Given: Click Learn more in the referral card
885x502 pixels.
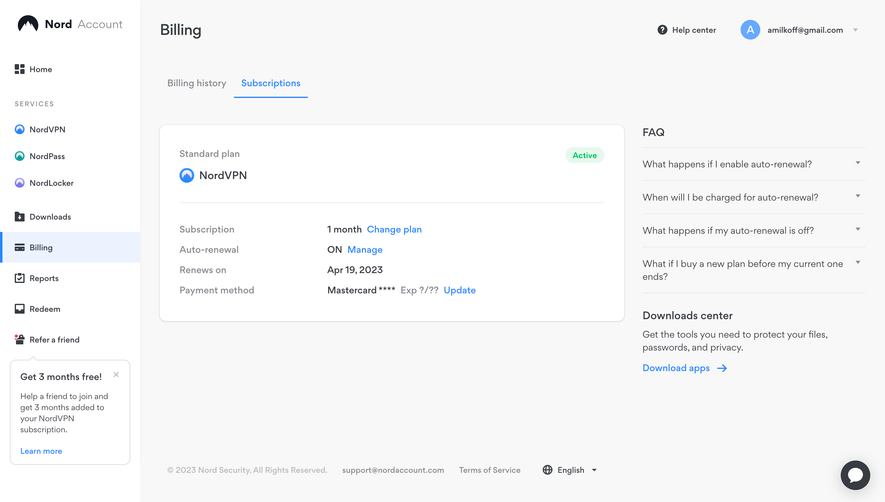Looking at the screenshot, I should click(41, 451).
